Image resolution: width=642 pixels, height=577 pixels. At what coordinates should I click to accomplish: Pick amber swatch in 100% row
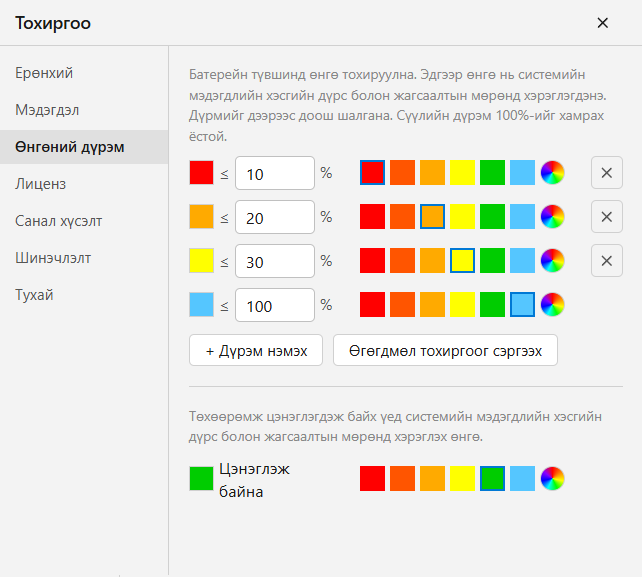pyautogui.click(x=432, y=305)
